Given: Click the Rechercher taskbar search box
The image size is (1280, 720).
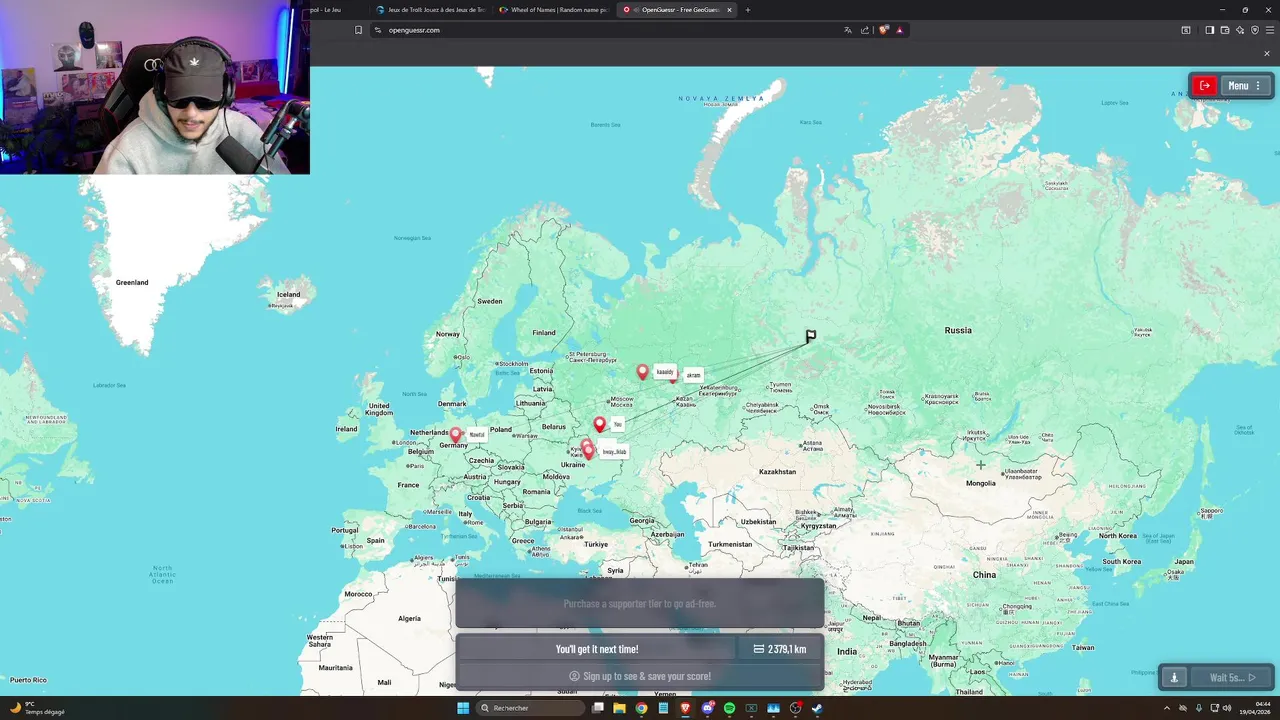Looking at the screenshot, I should point(531,708).
